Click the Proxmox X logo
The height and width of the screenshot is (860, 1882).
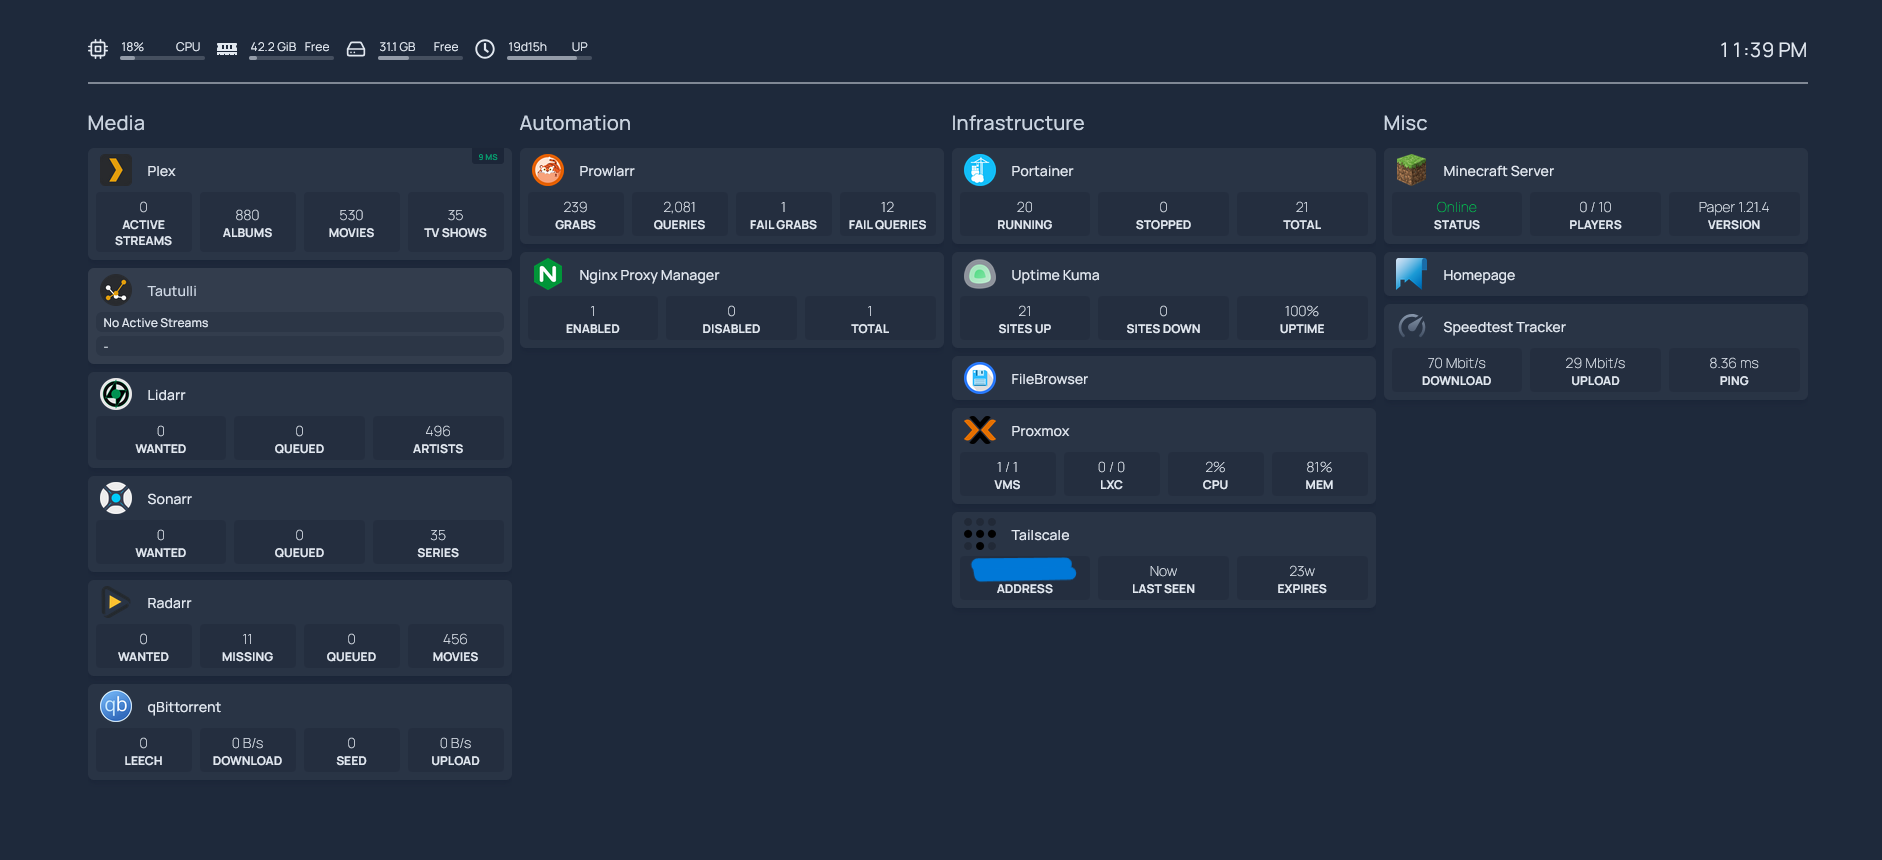[980, 431]
